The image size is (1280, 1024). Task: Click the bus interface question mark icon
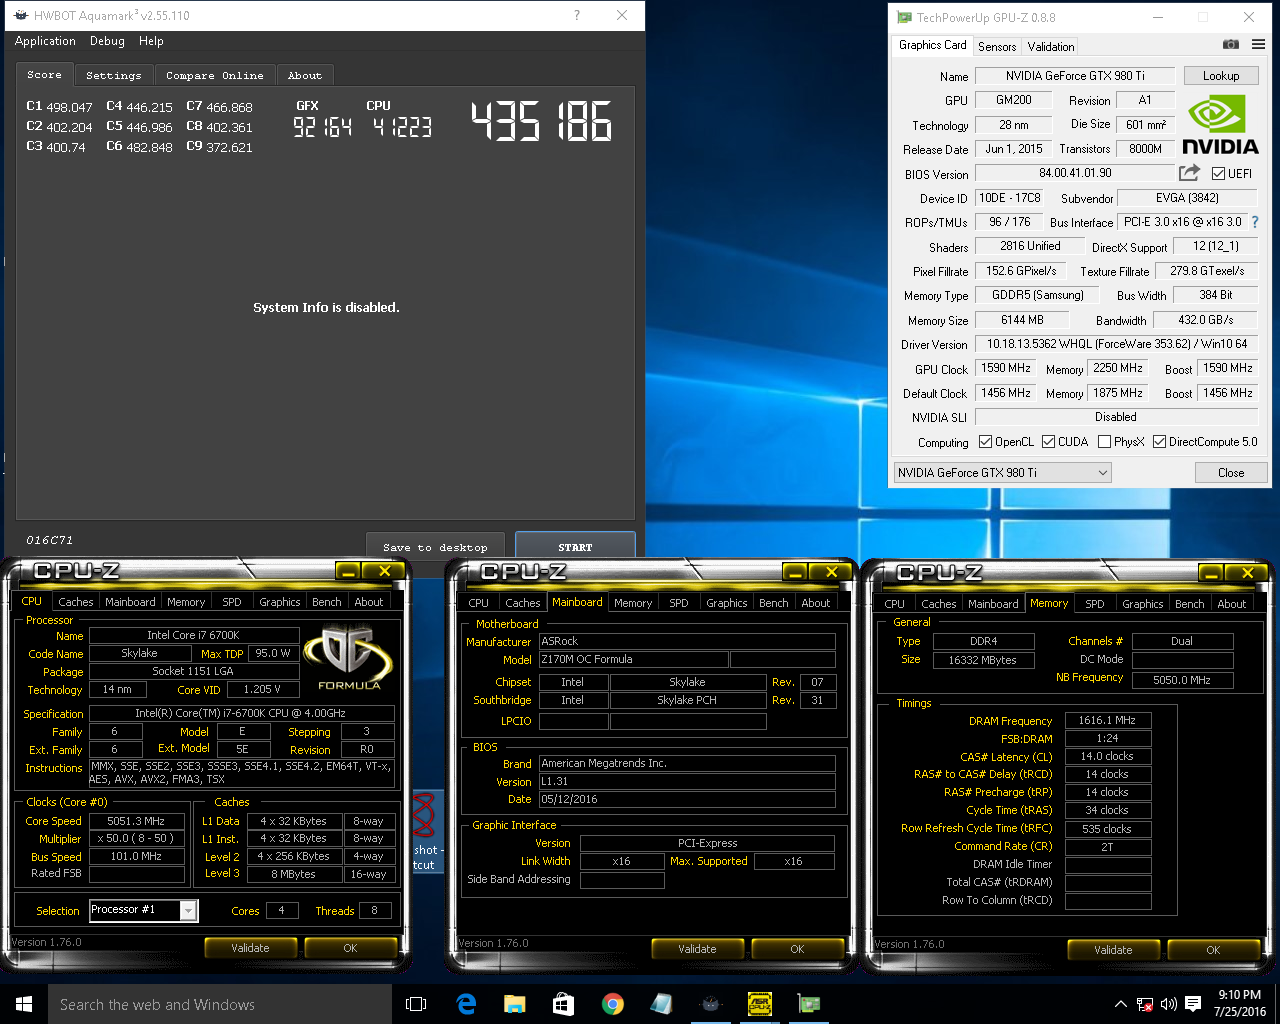[1255, 222]
